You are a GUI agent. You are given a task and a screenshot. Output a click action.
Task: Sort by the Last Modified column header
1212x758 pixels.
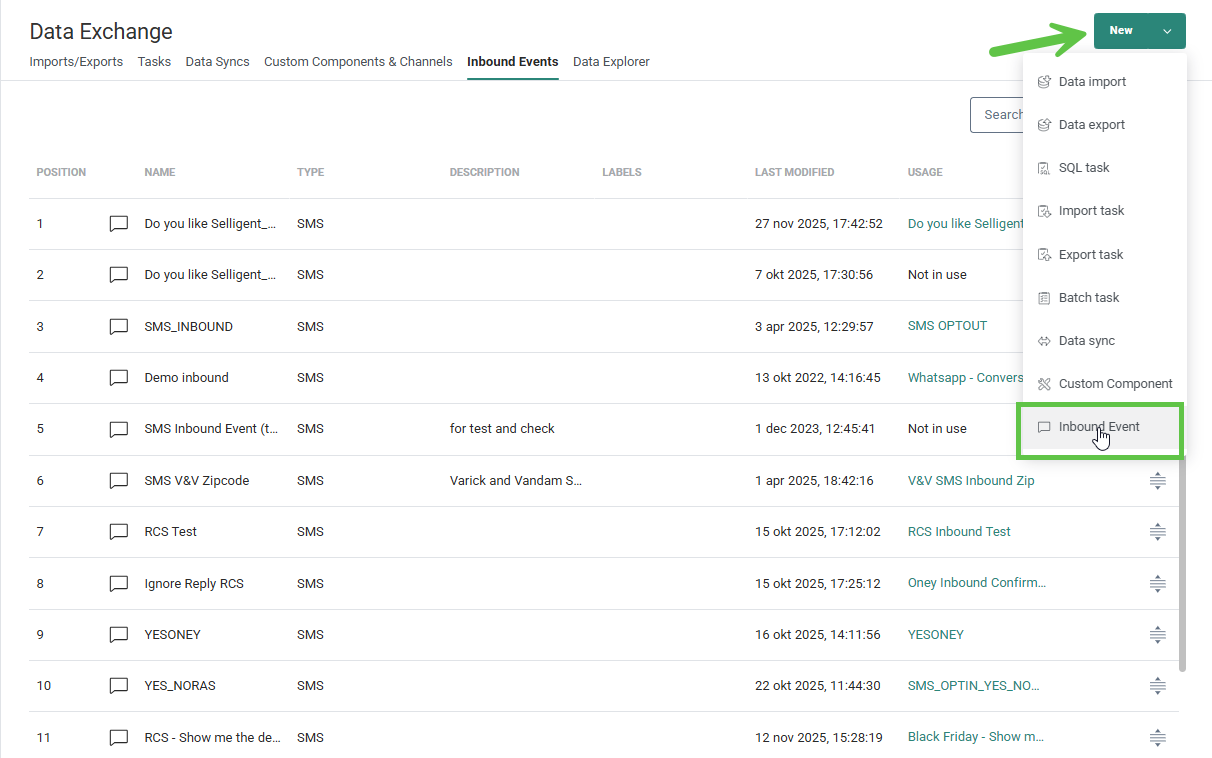pos(794,172)
